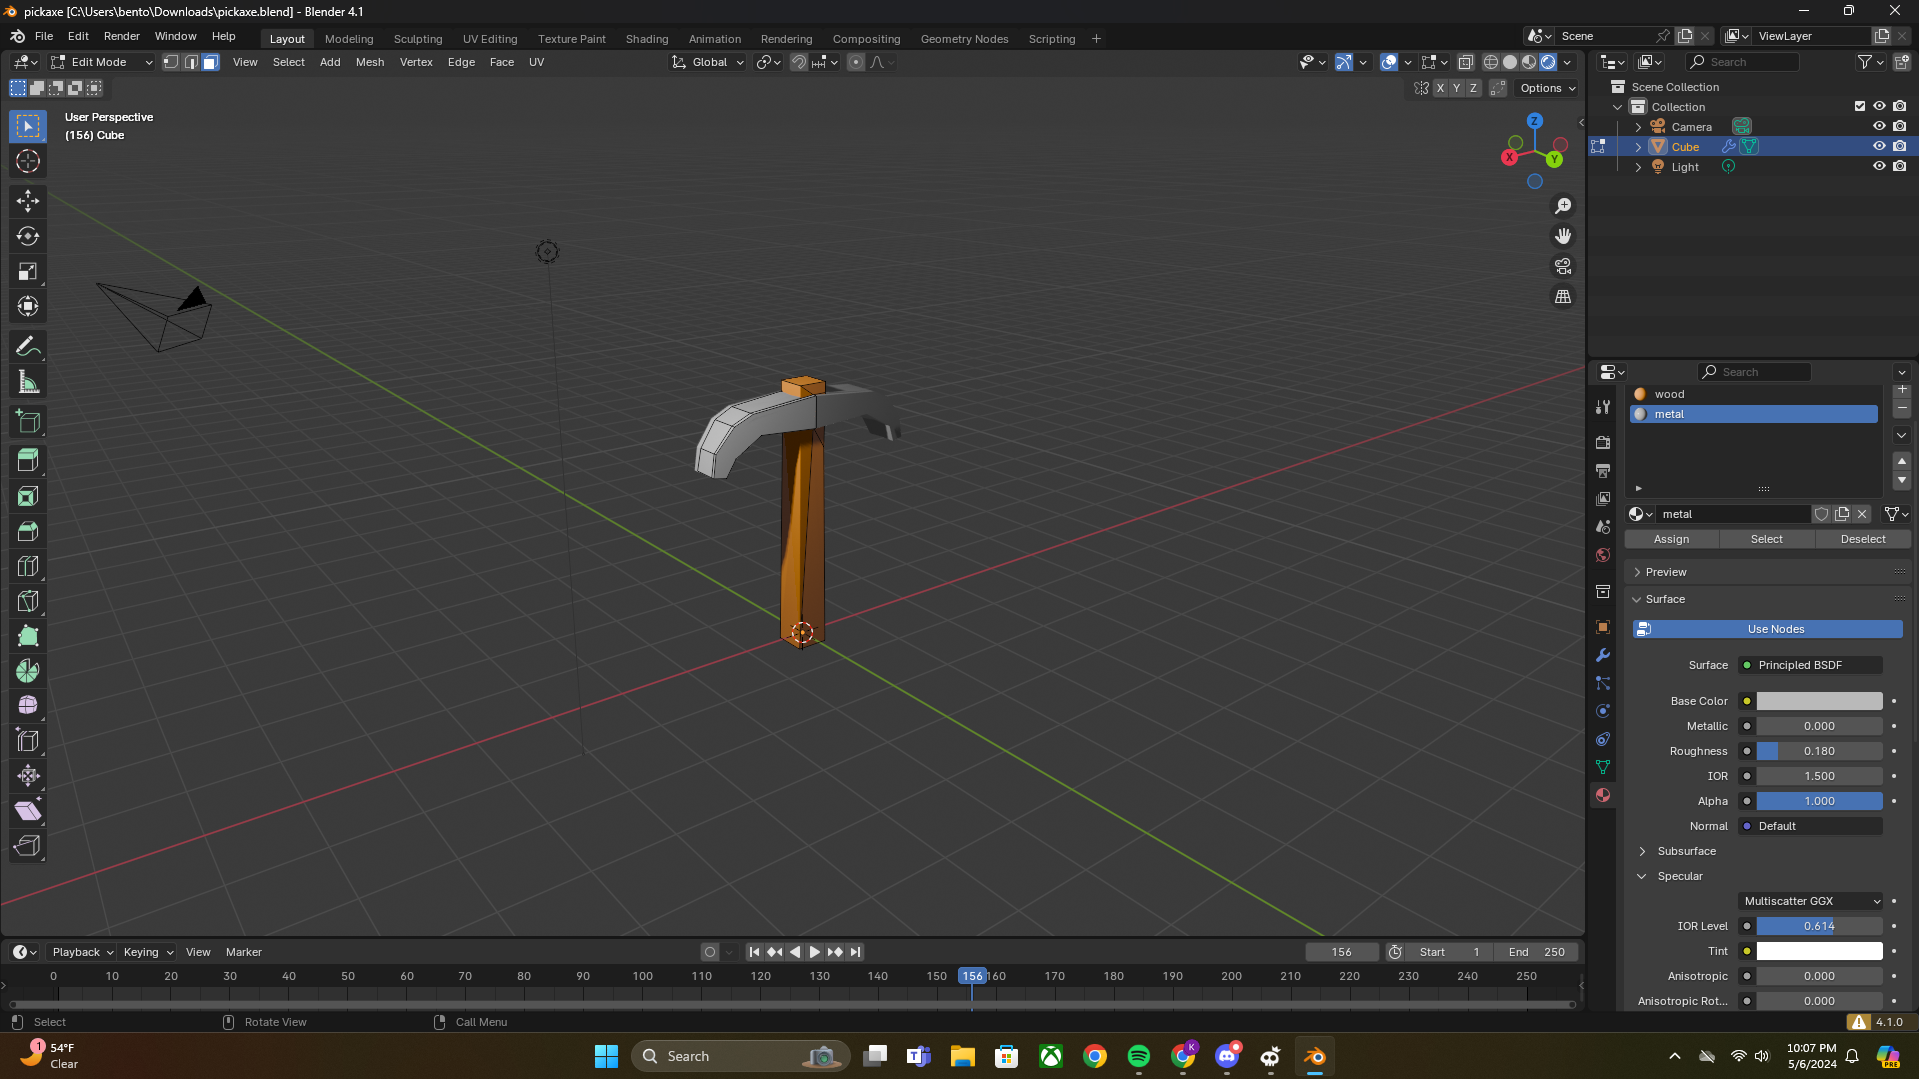Screen dimensions: 1919x1079
Task: Select the Shrink/Fatten tool
Action: coord(28,776)
